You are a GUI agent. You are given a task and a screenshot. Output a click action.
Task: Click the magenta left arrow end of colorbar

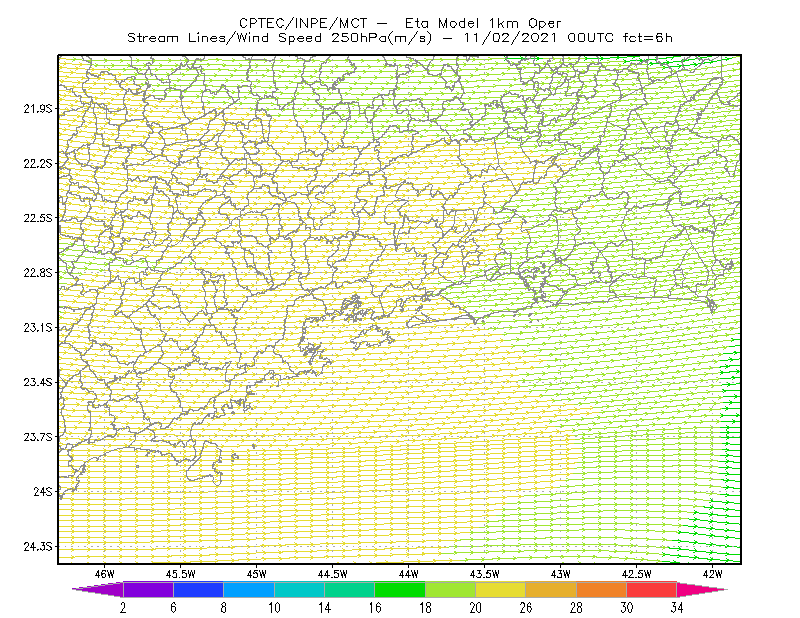[x=97, y=589]
